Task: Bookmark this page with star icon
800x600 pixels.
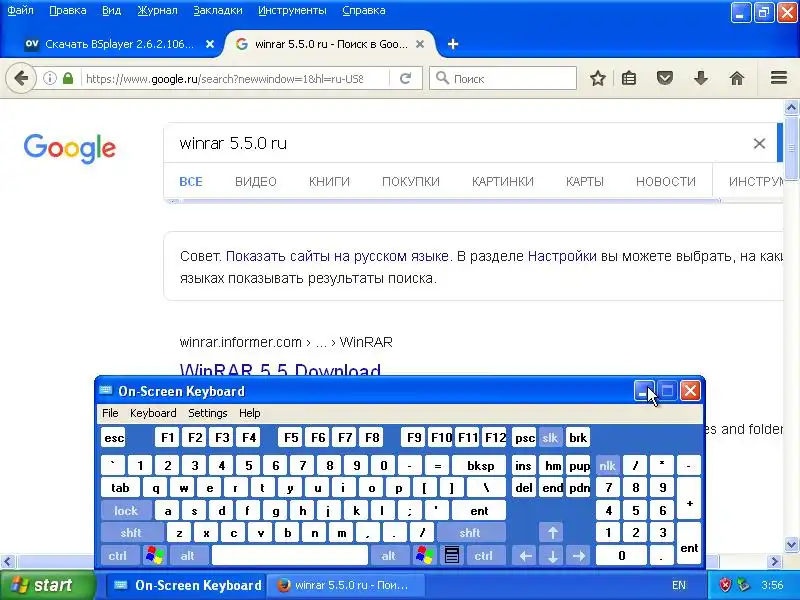Action: 597,79
